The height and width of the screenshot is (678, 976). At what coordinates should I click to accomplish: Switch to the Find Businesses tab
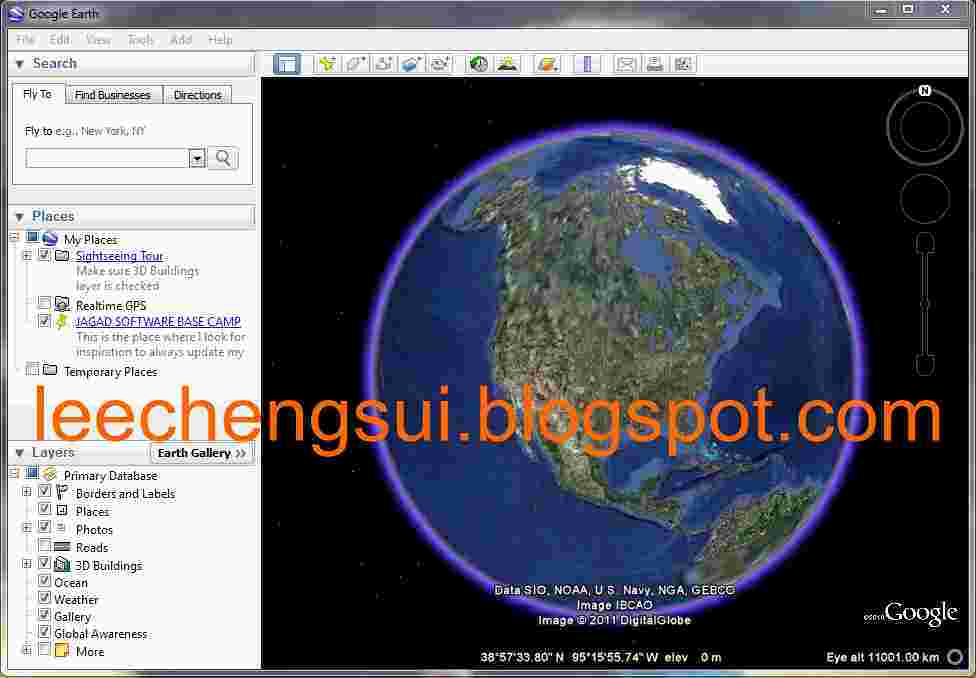click(x=113, y=95)
